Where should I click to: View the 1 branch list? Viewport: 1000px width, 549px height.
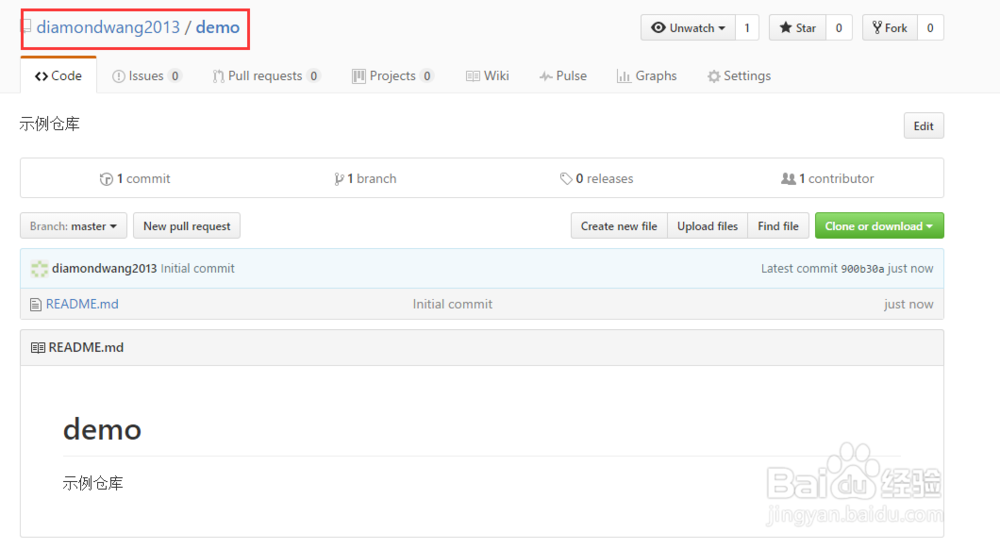tap(365, 179)
